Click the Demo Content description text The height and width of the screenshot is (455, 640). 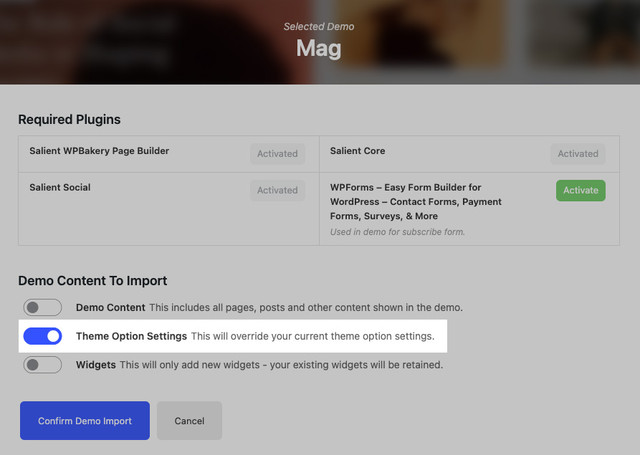tap(306, 307)
